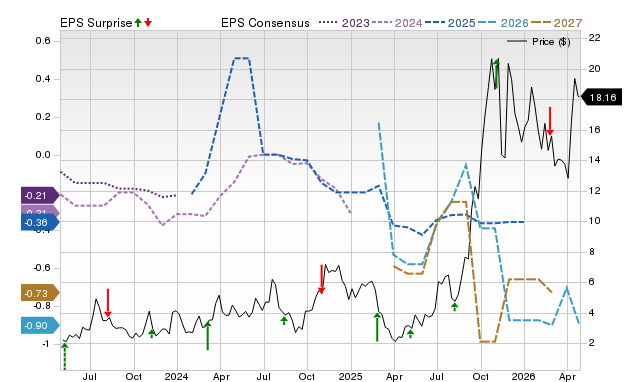Click the 0.0 EPS axis label
Image resolution: width=640 pixels, height=382 pixels.
click(43, 155)
